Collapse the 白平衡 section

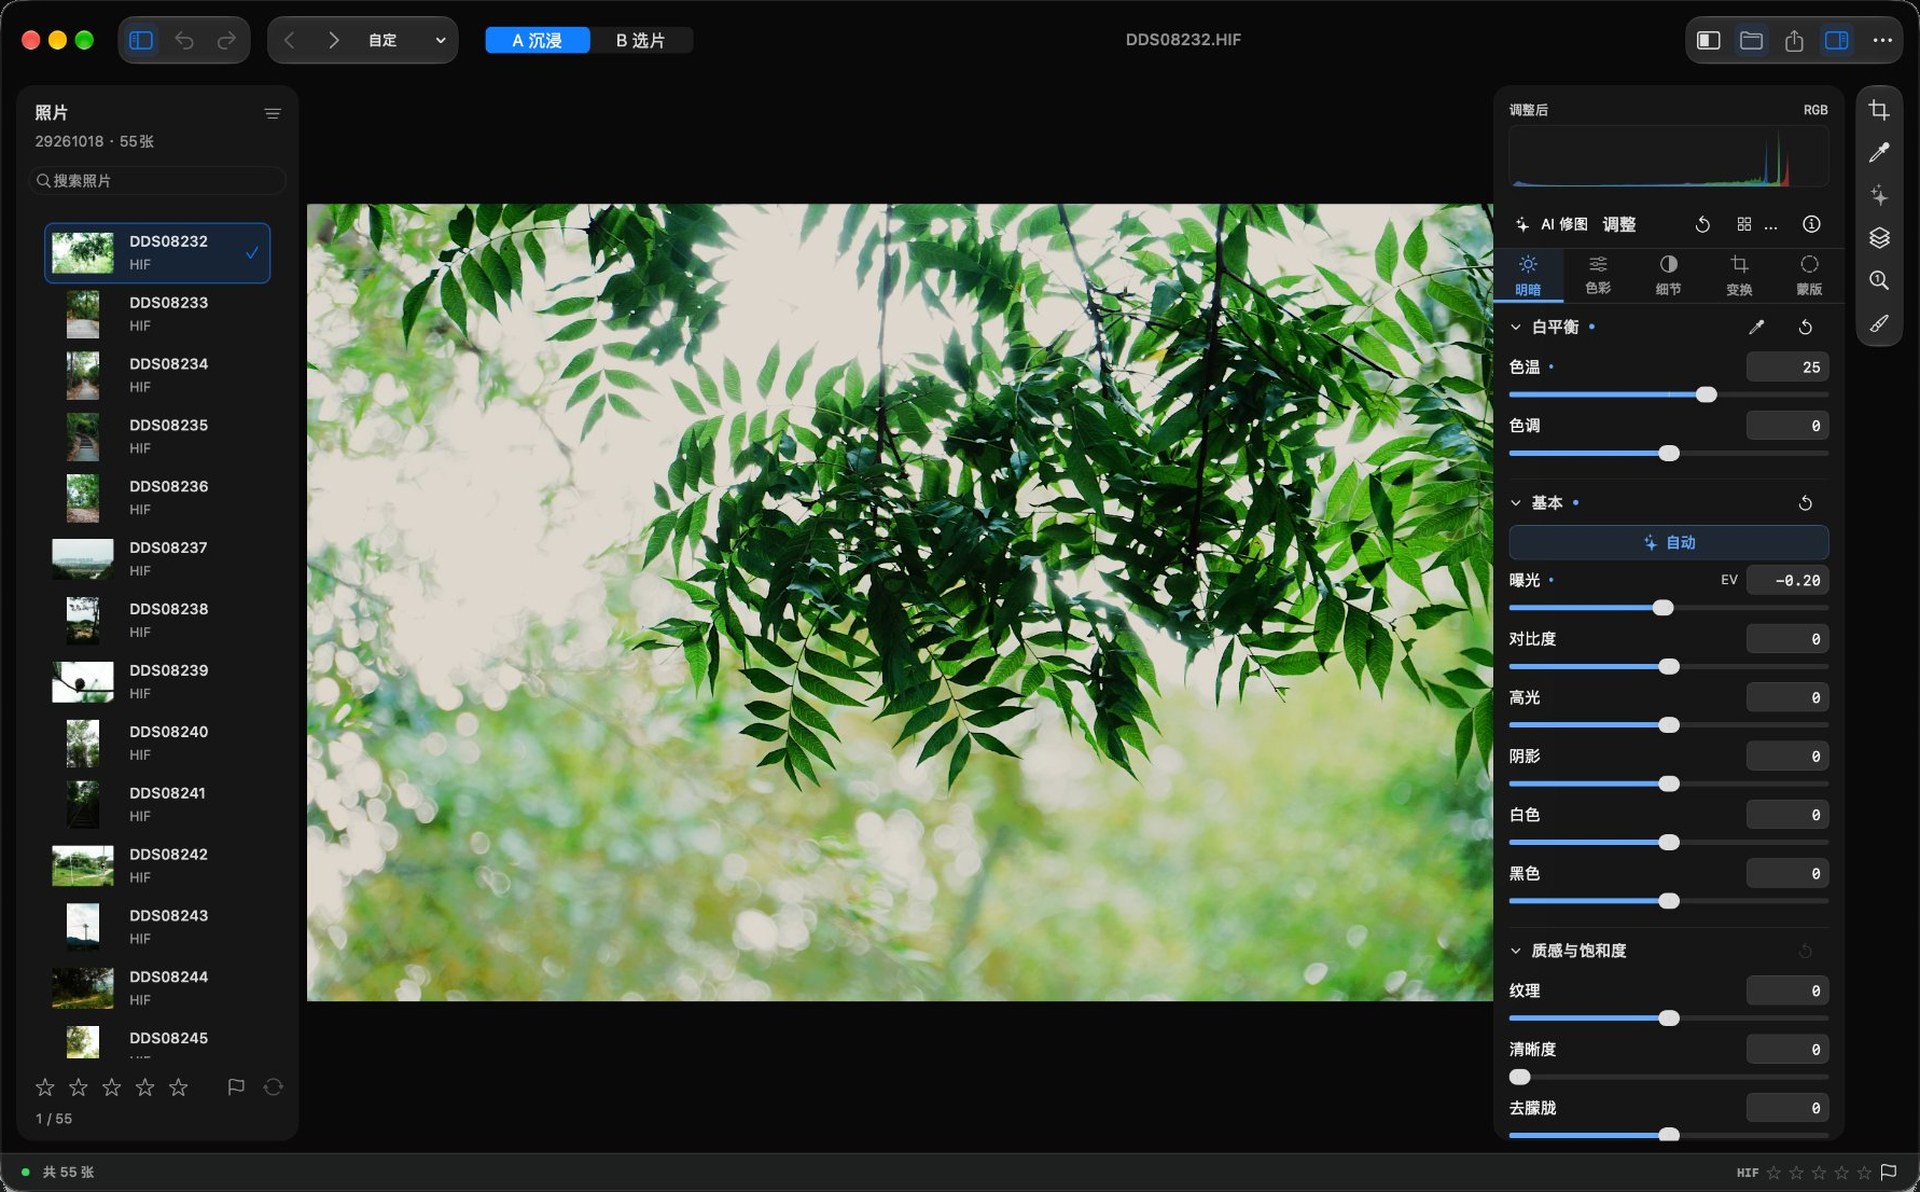tap(1515, 327)
